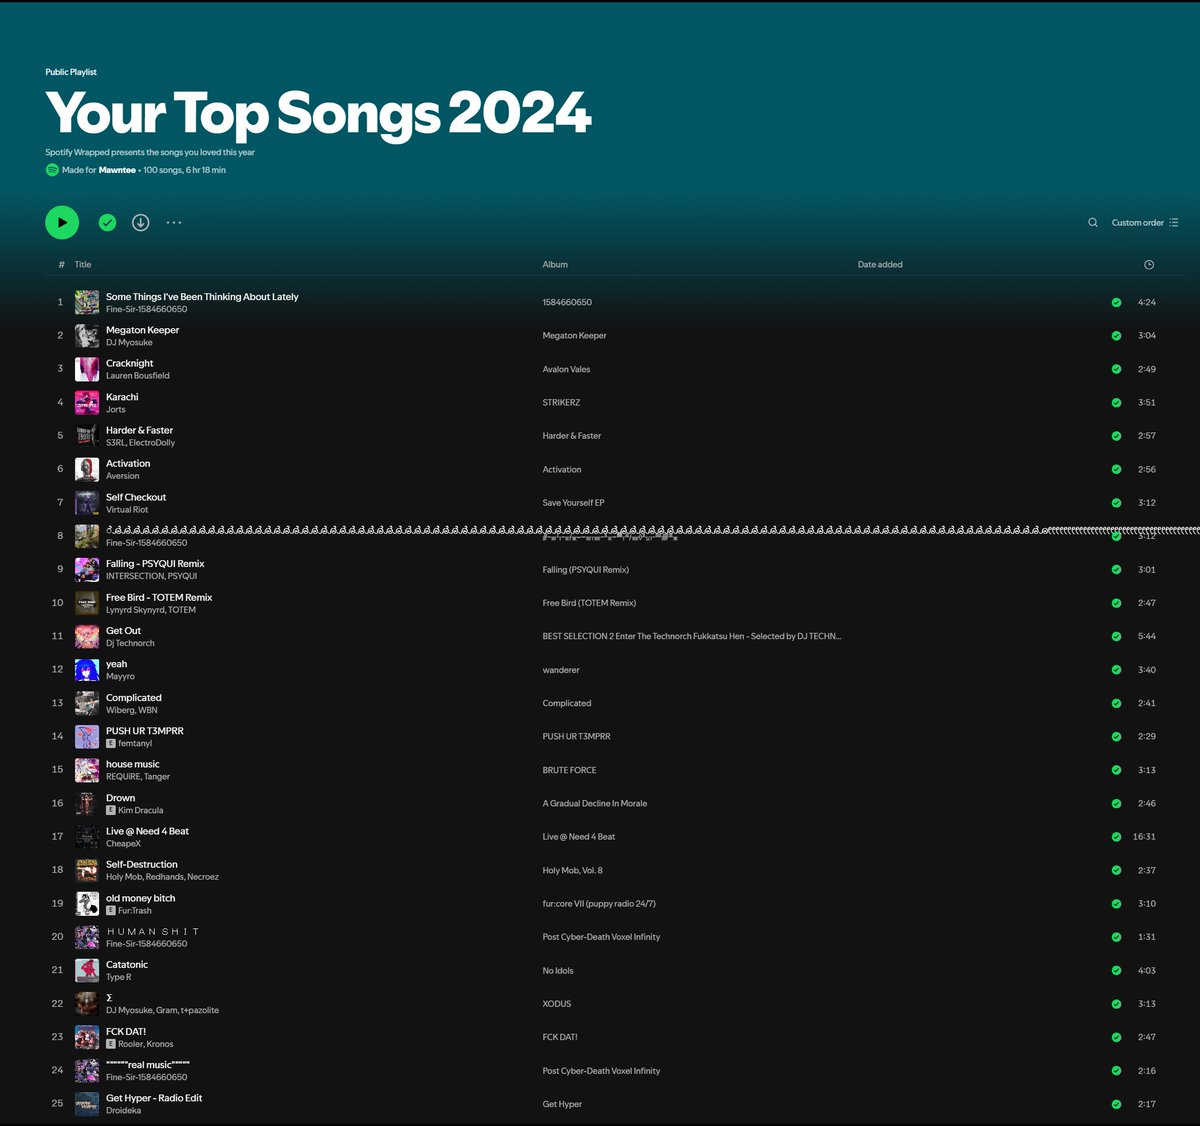This screenshot has height=1126, width=1200.
Task: Open the Save Yourself EP album link
Action: (573, 503)
